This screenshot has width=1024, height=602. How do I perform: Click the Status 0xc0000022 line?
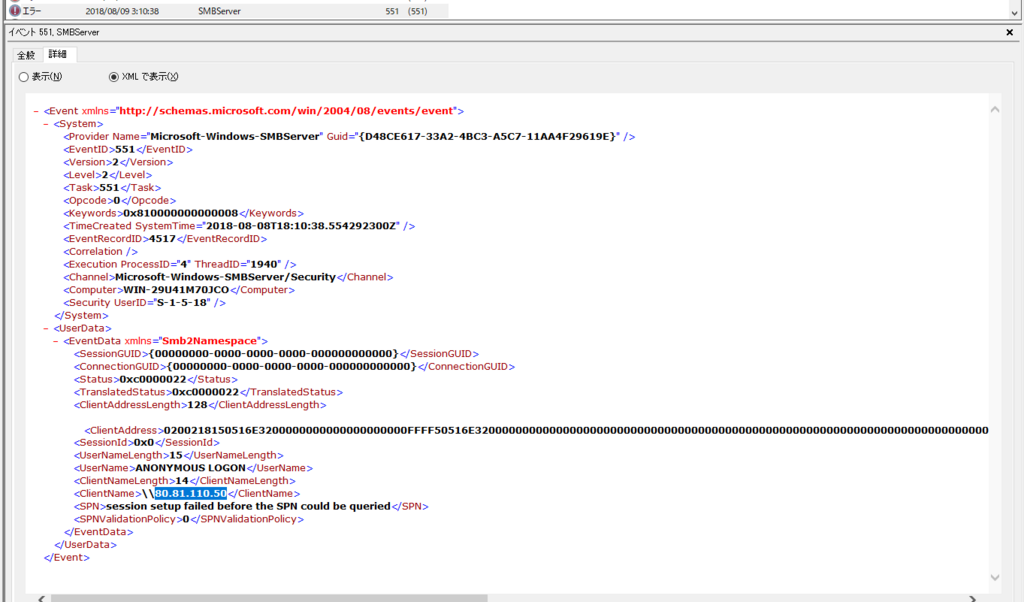click(156, 379)
